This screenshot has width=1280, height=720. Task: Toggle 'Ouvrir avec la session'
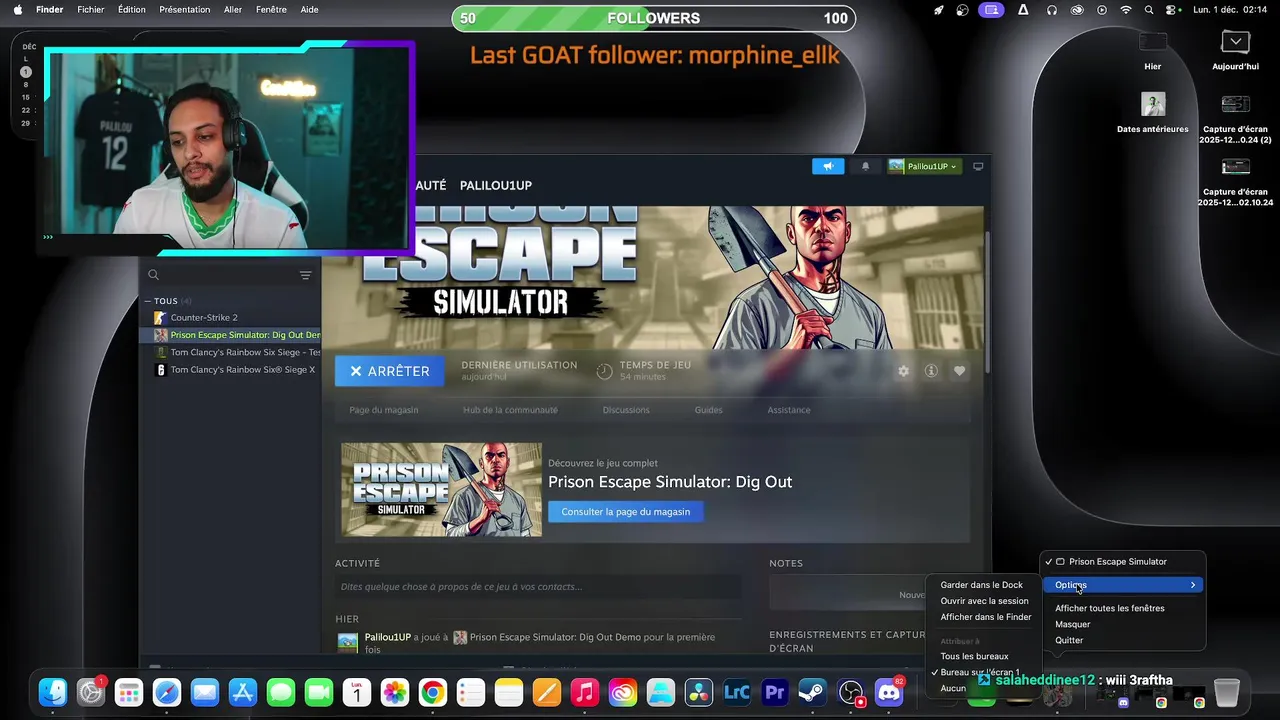coord(983,601)
